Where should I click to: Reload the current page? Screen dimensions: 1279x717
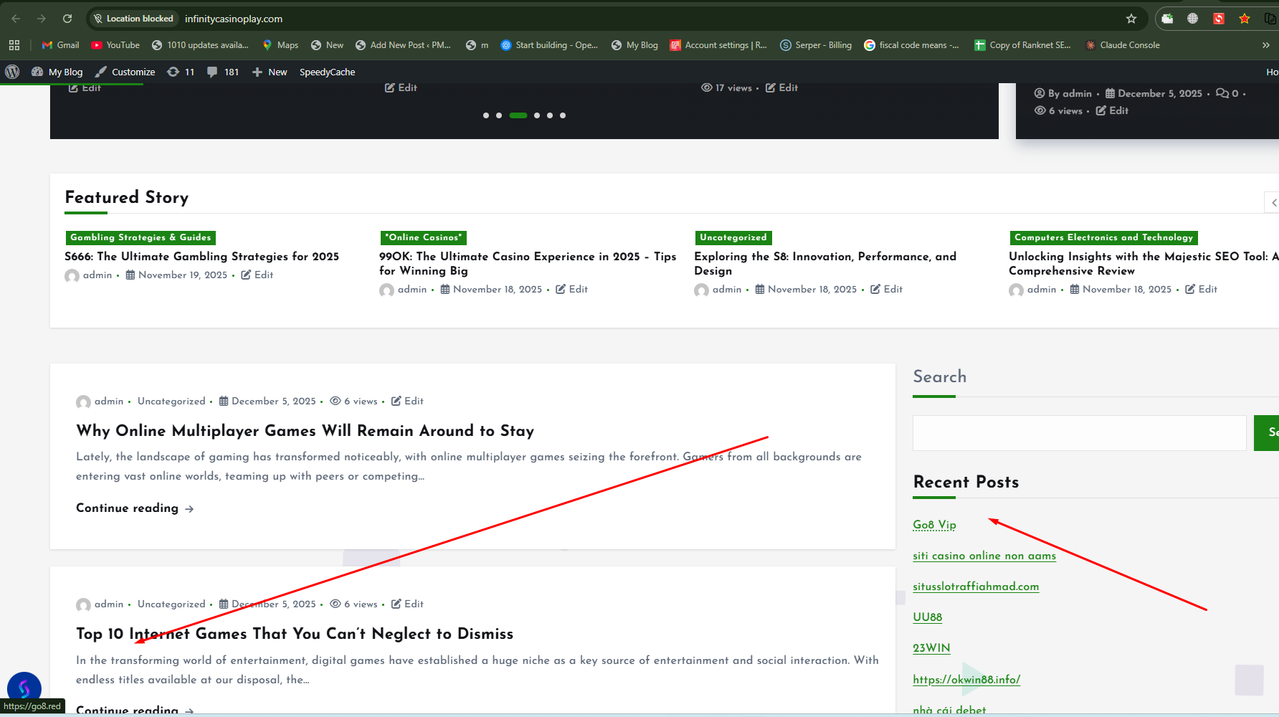(67, 18)
